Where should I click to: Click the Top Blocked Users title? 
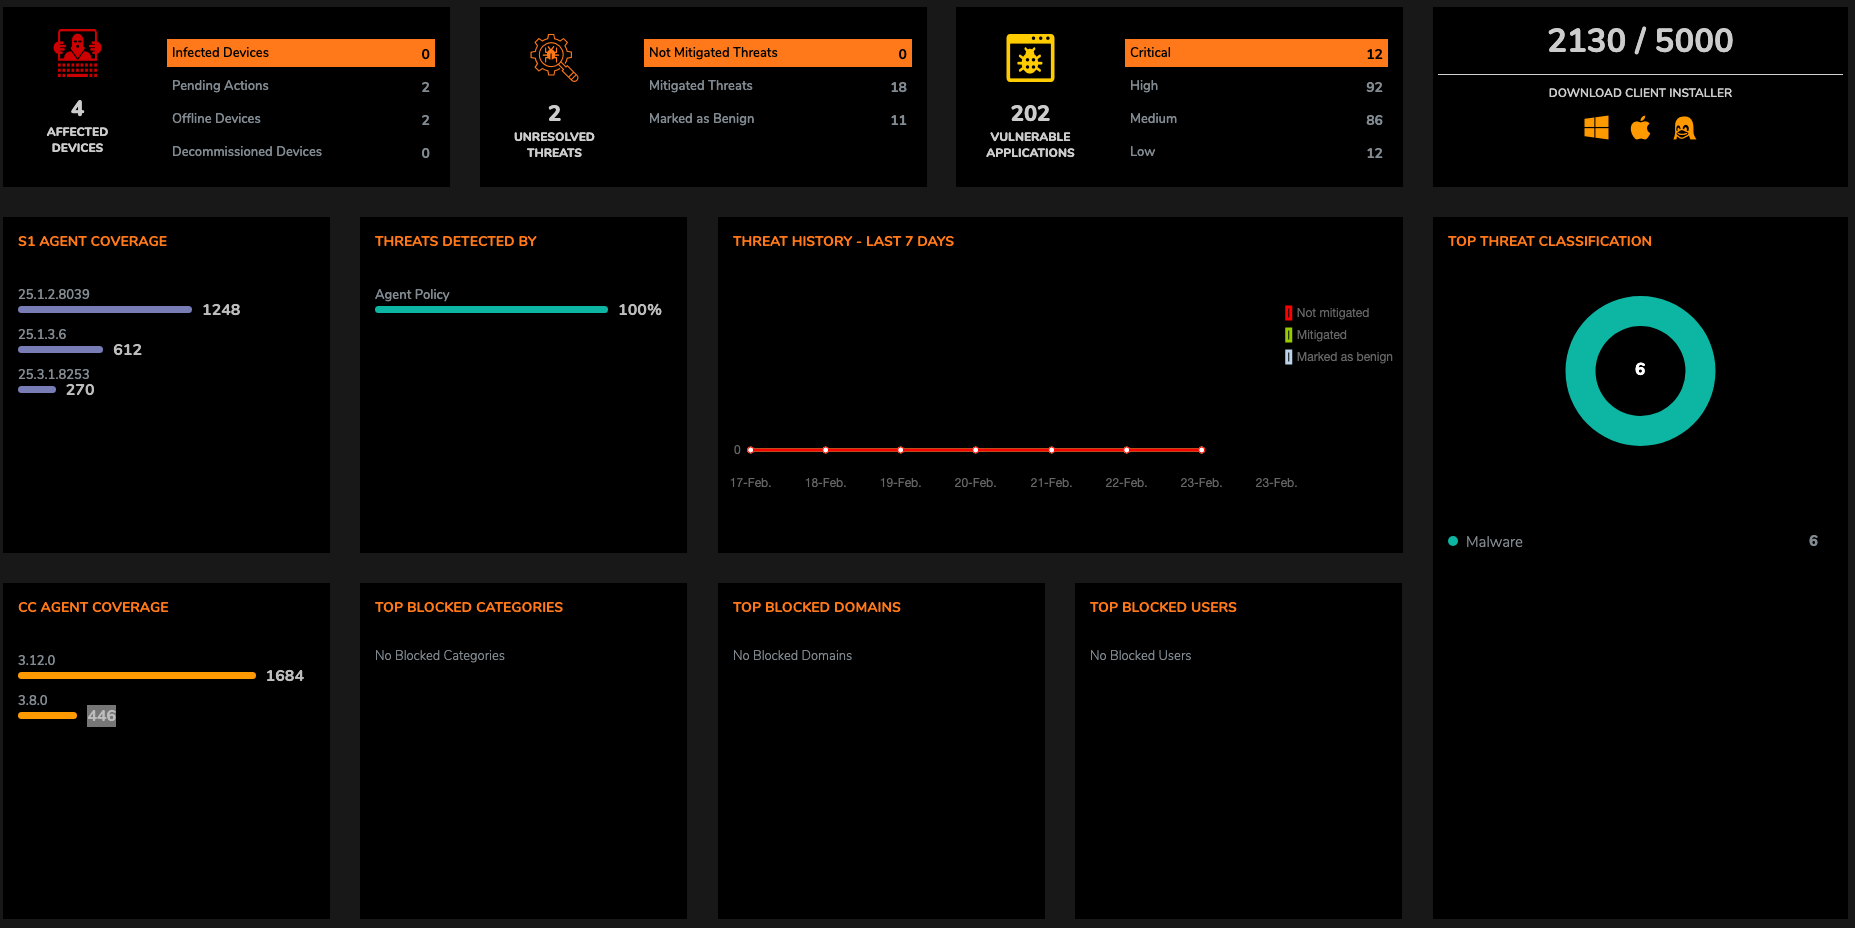pyautogui.click(x=1163, y=607)
